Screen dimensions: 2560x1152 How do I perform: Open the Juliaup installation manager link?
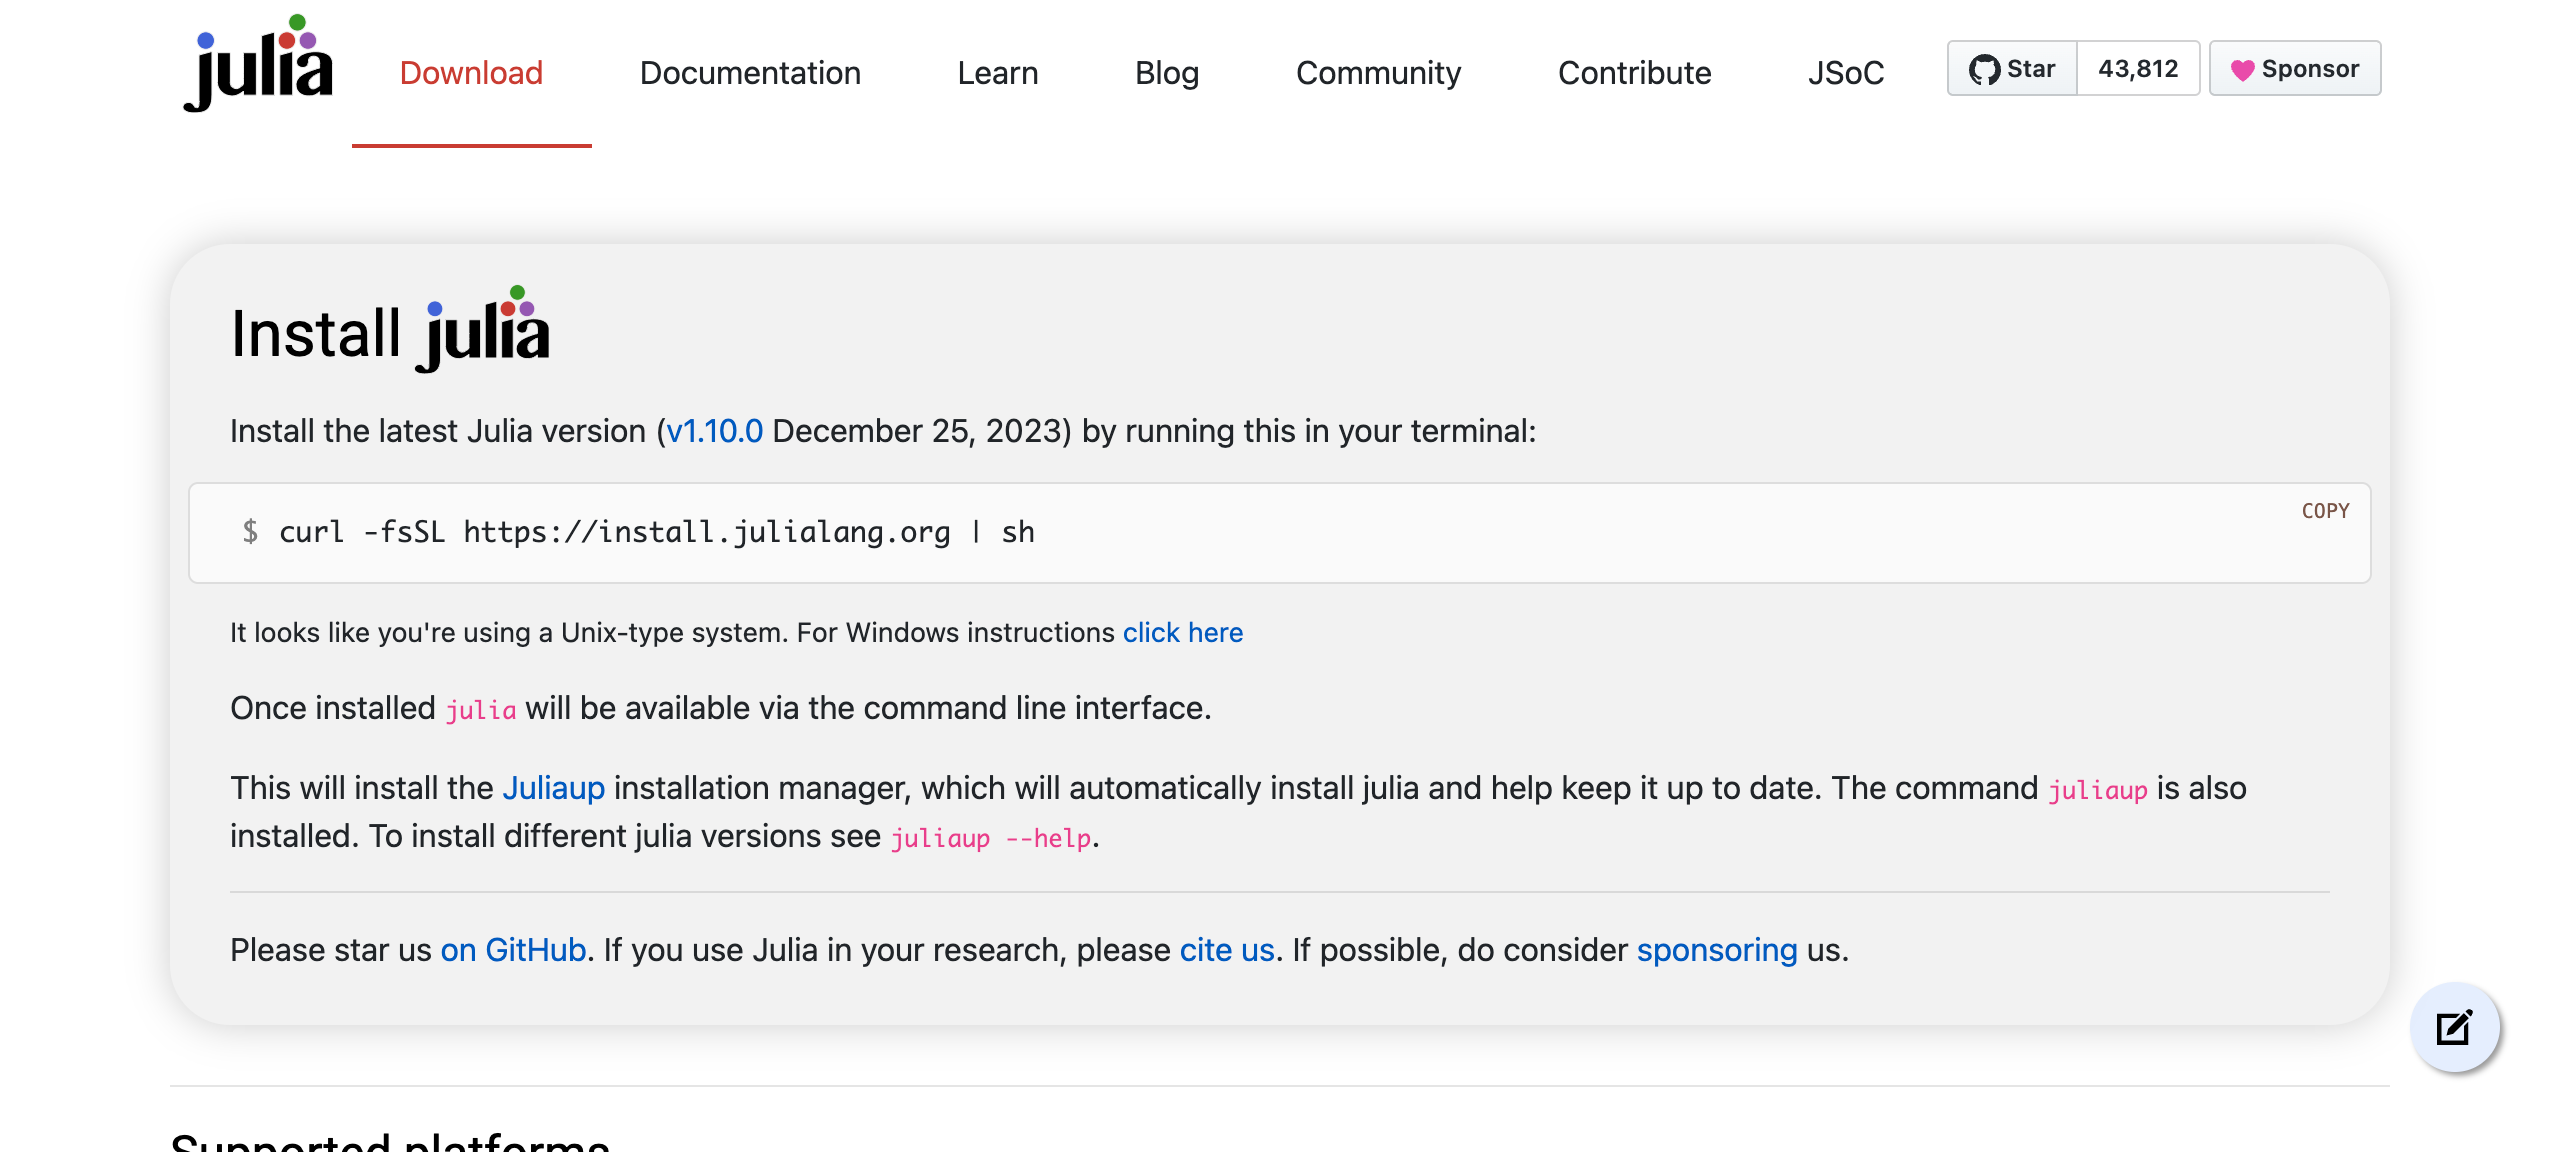(x=553, y=788)
